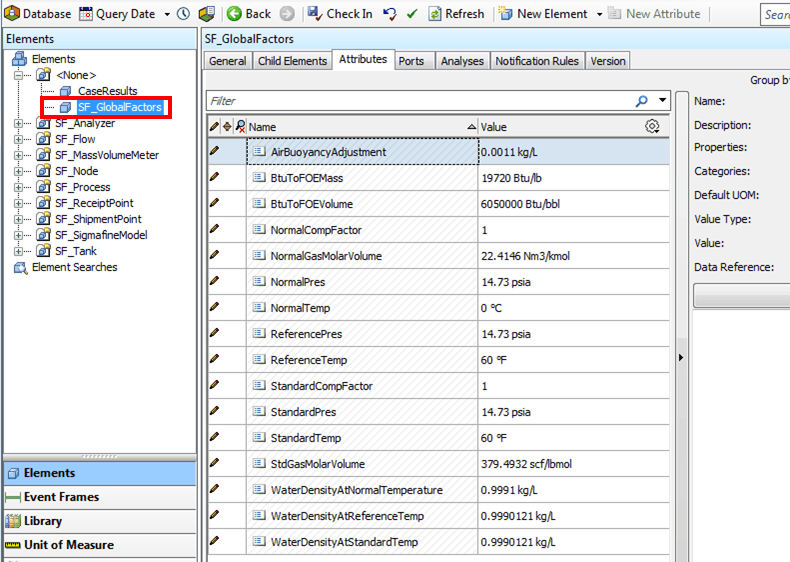Click the green Back arrow icon

tap(234, 14)
